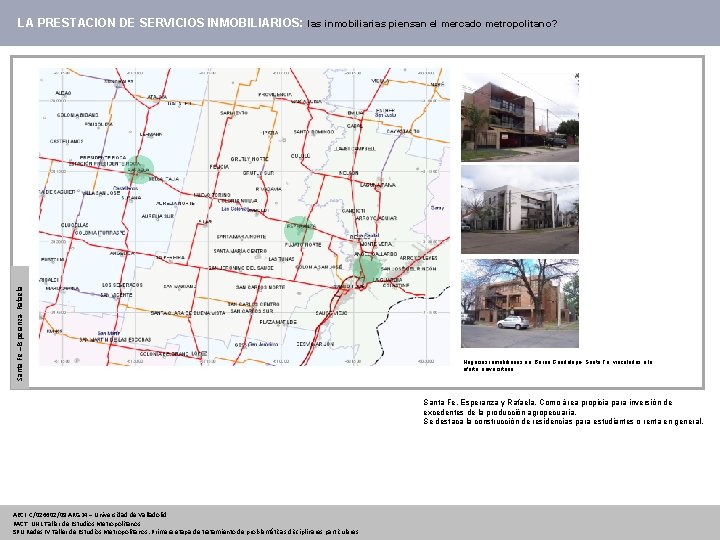Click the 'MONTE VERA' map label
The image size is (720, 540).
point(376,244)
